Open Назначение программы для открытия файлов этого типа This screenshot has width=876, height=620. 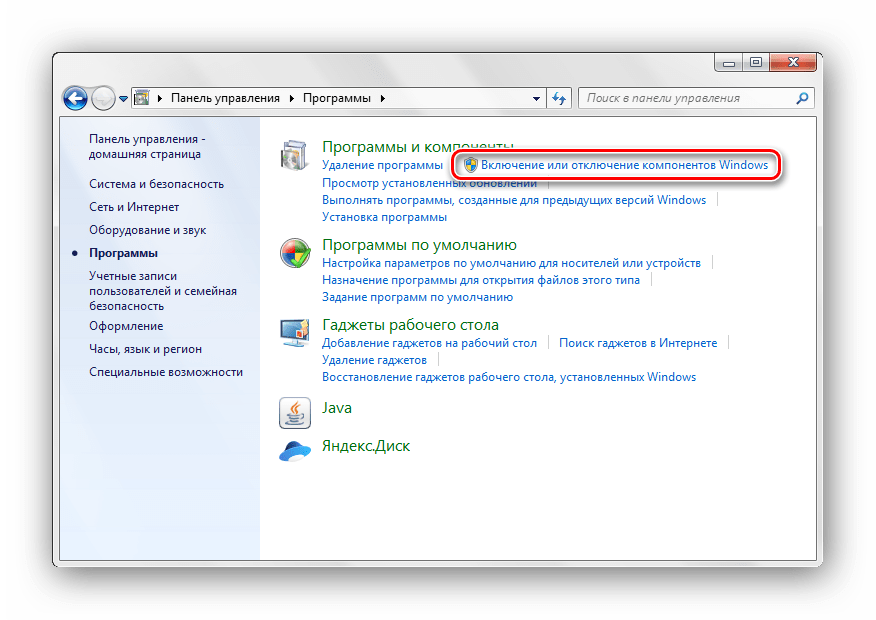point(480,280)
